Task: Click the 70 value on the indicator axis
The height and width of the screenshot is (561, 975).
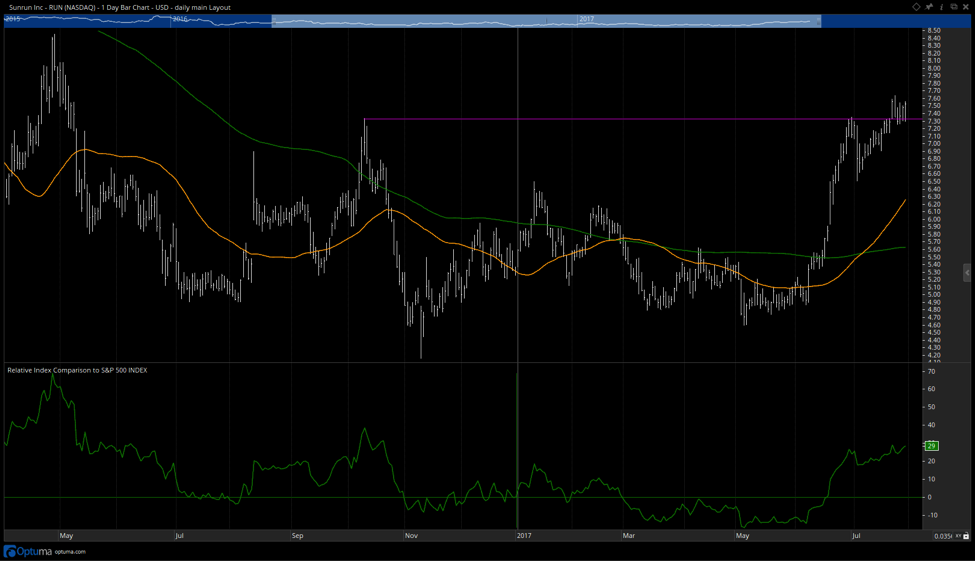Action: [x=931, y=371]
